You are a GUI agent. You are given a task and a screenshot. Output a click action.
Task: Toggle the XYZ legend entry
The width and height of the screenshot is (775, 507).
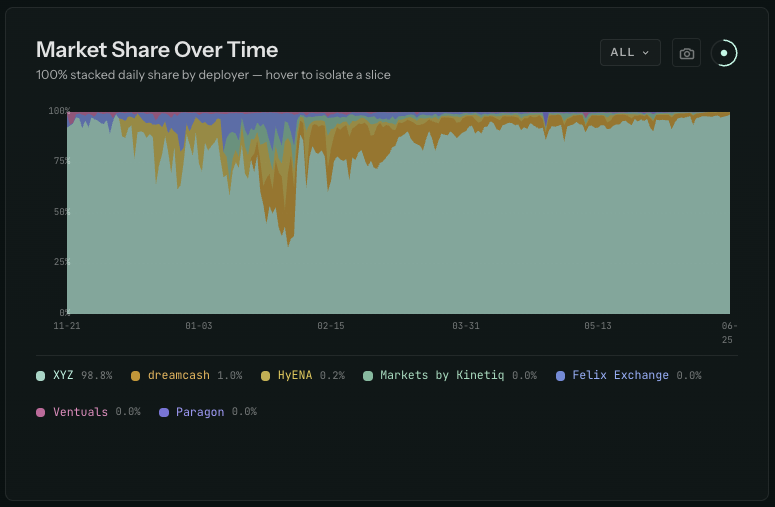pos(74,376)
